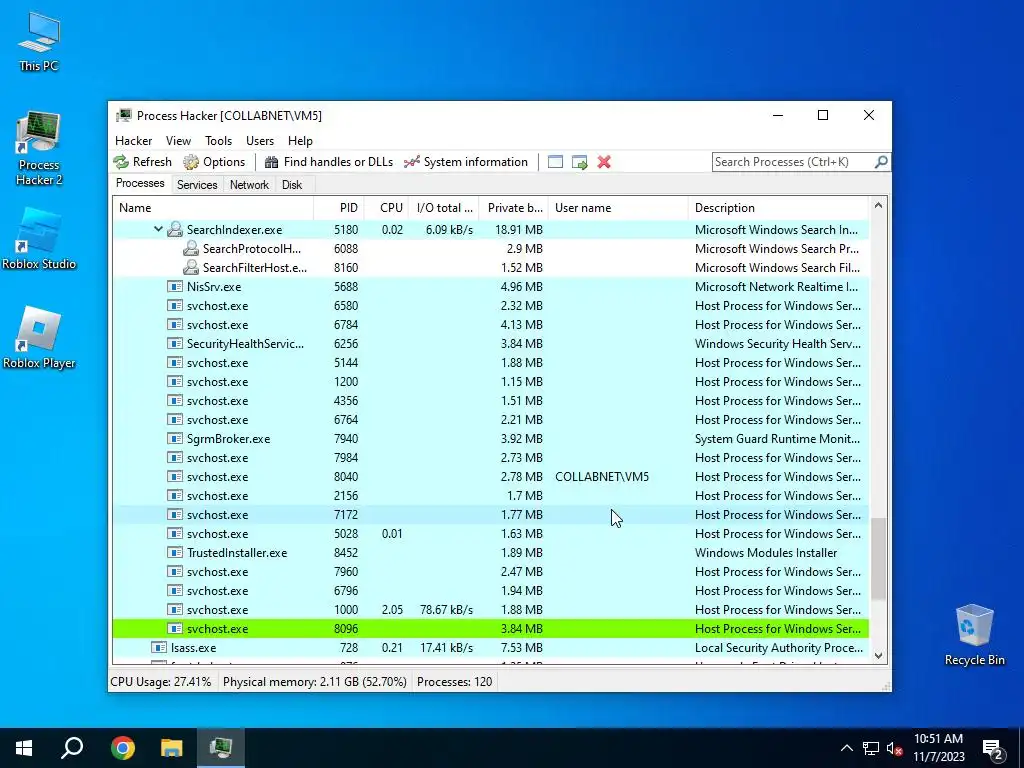Viewport: 1024px width, 768px height.
Task: Click the vertical scrollbar thumb
Action: click(878, 558)
